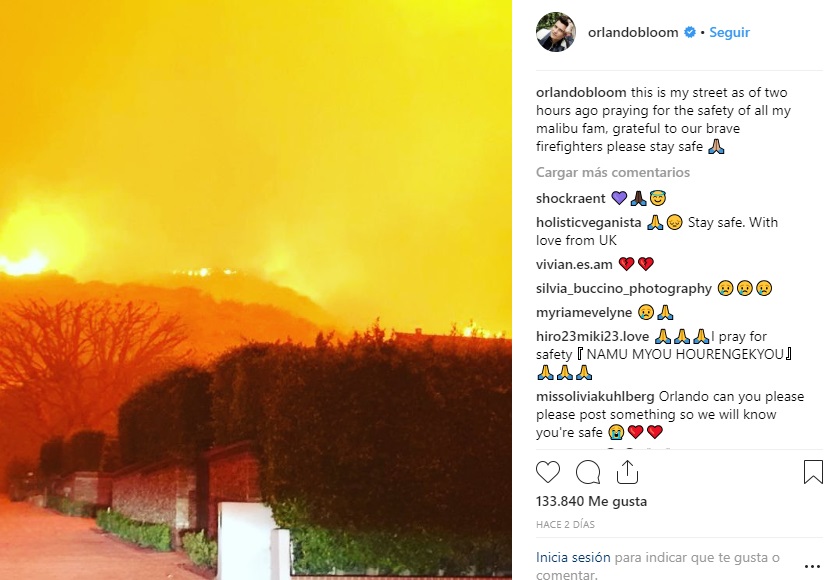The height and width of the screenshot is (580, 830).
Task: Open the HACE 2 DÍAS timestamp link
Action: (x=565, y=524)
